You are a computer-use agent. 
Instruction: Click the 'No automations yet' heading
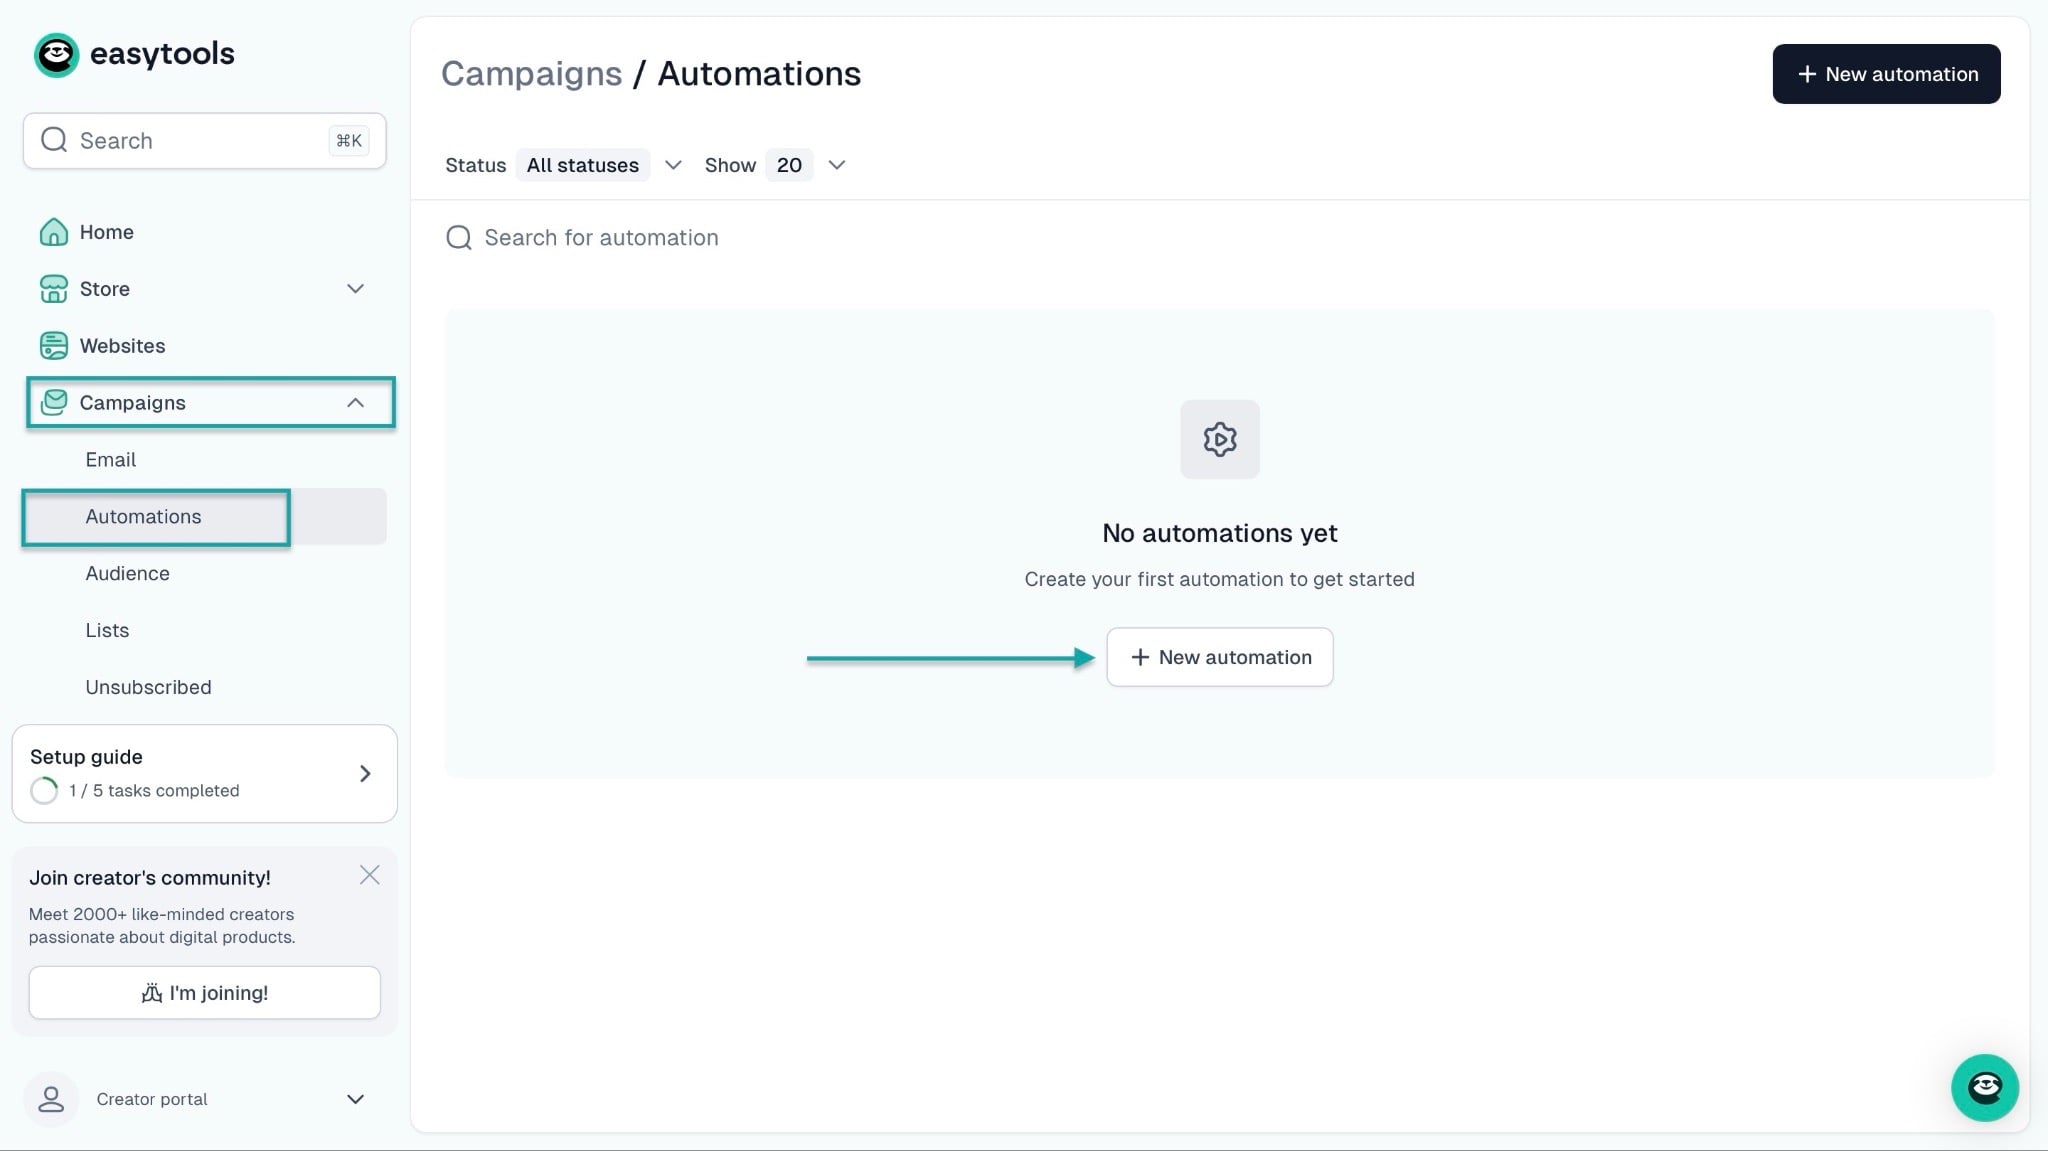[x=1220, y=533]
